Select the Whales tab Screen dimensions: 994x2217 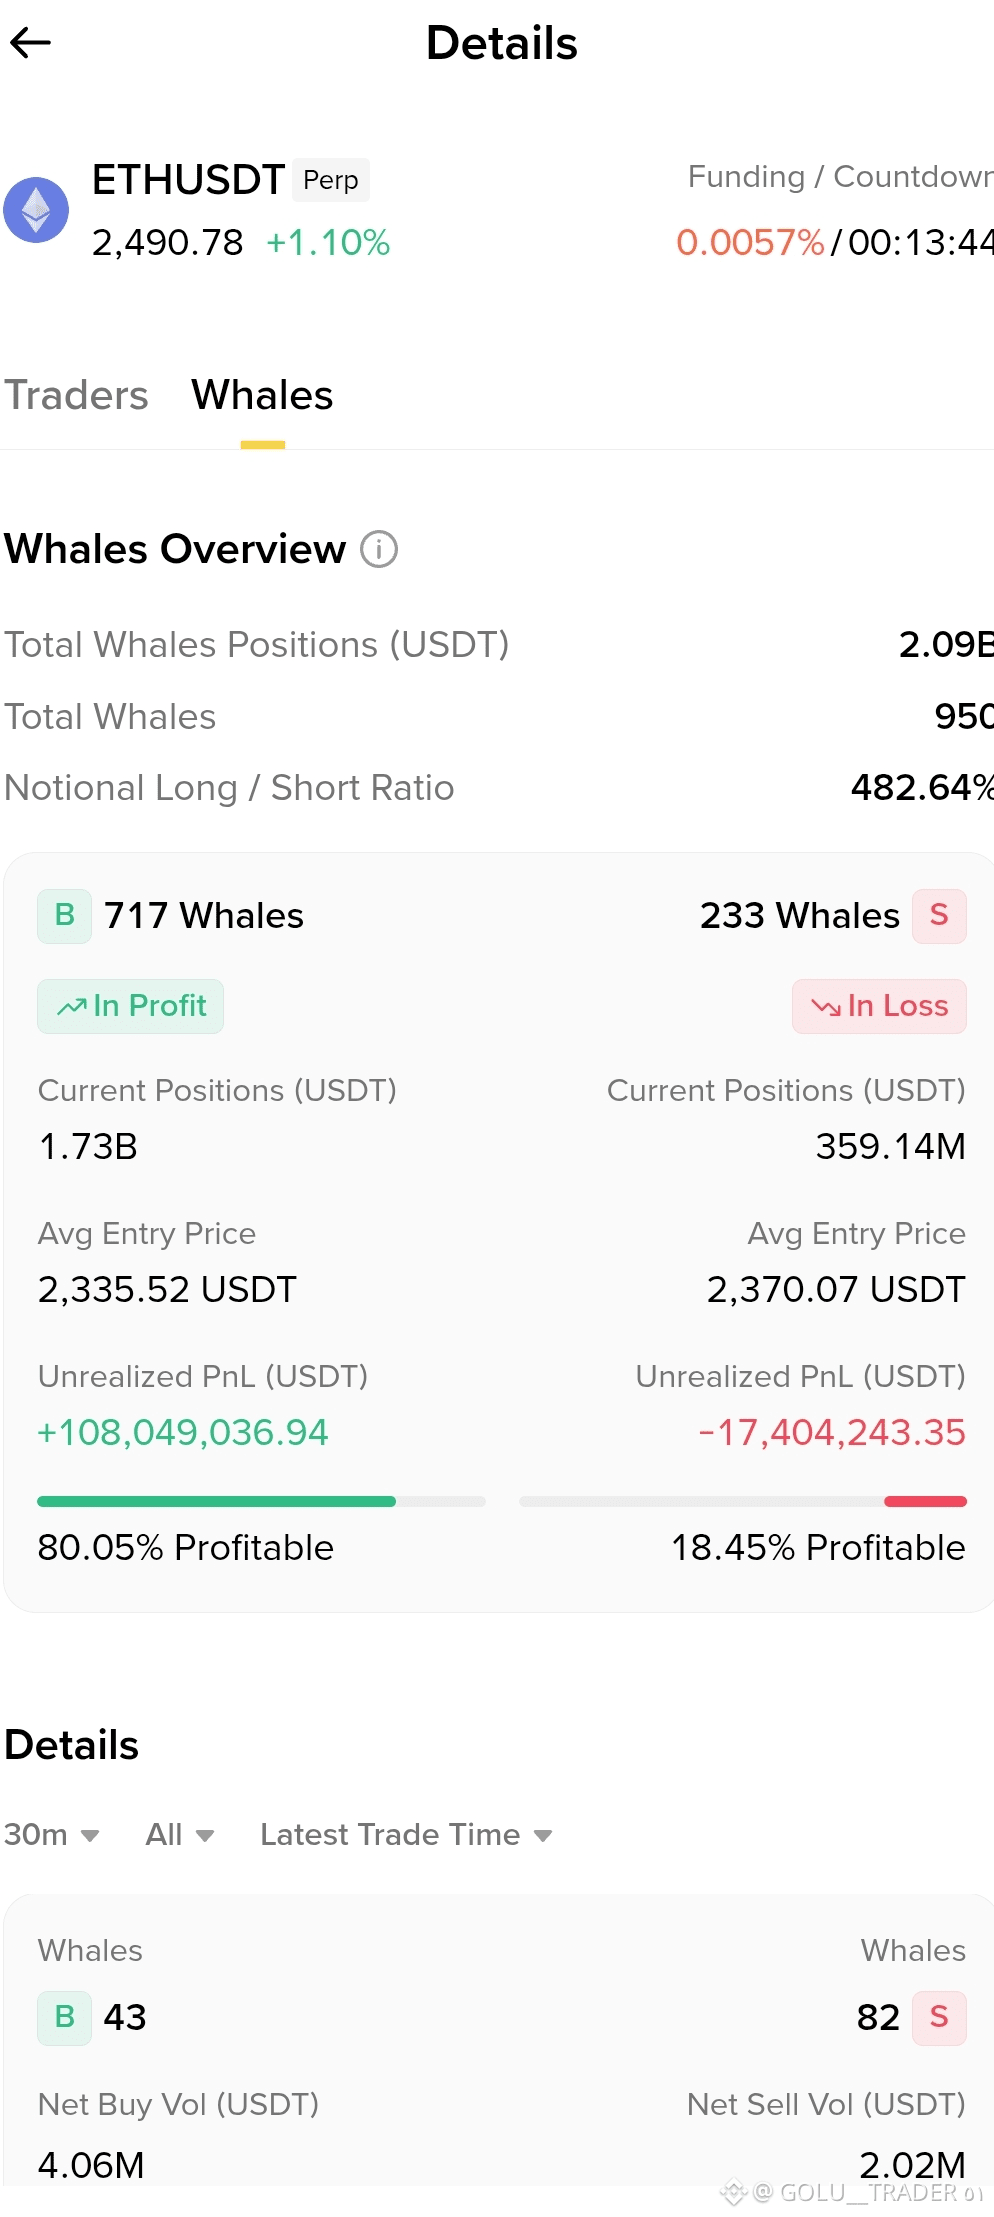tap(262, 395)
